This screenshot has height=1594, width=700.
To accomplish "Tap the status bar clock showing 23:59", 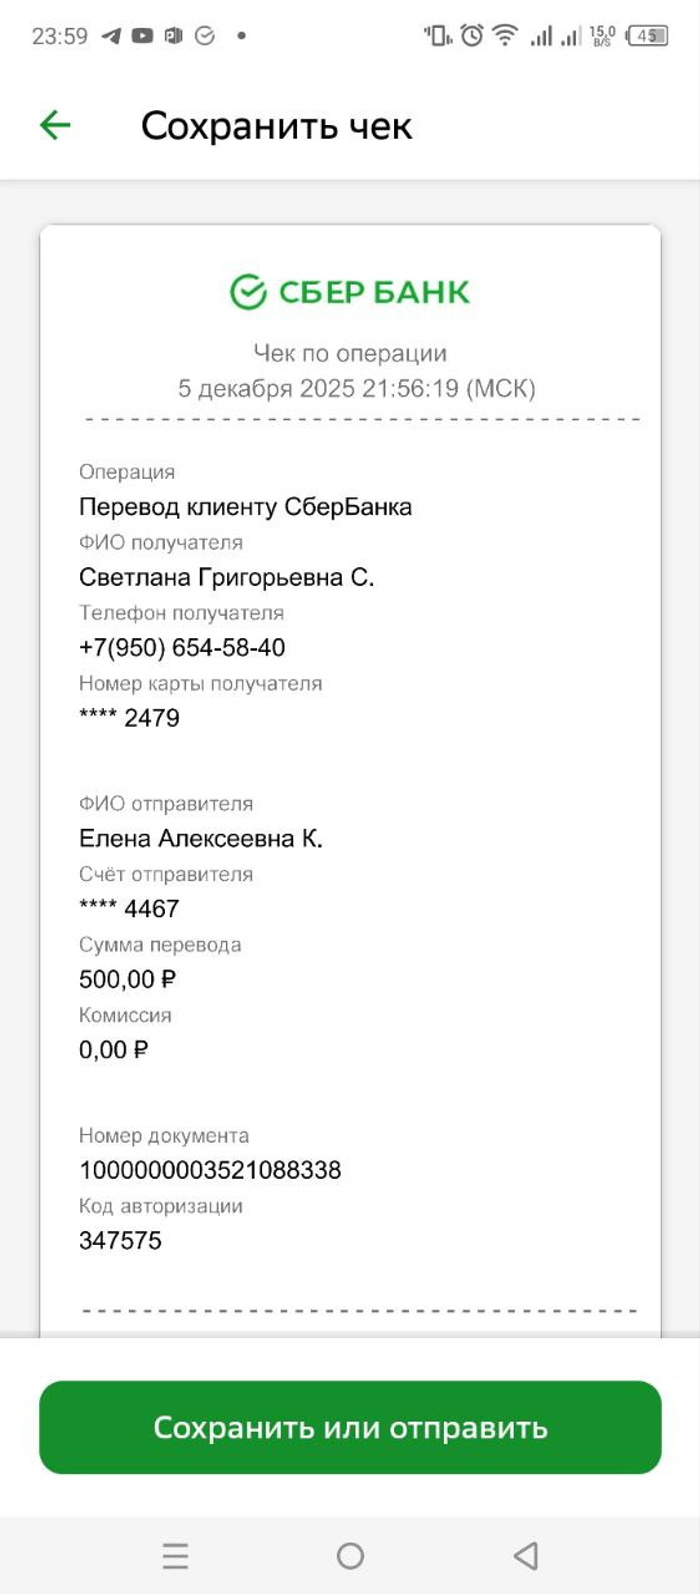I will [x=60, y=36].
